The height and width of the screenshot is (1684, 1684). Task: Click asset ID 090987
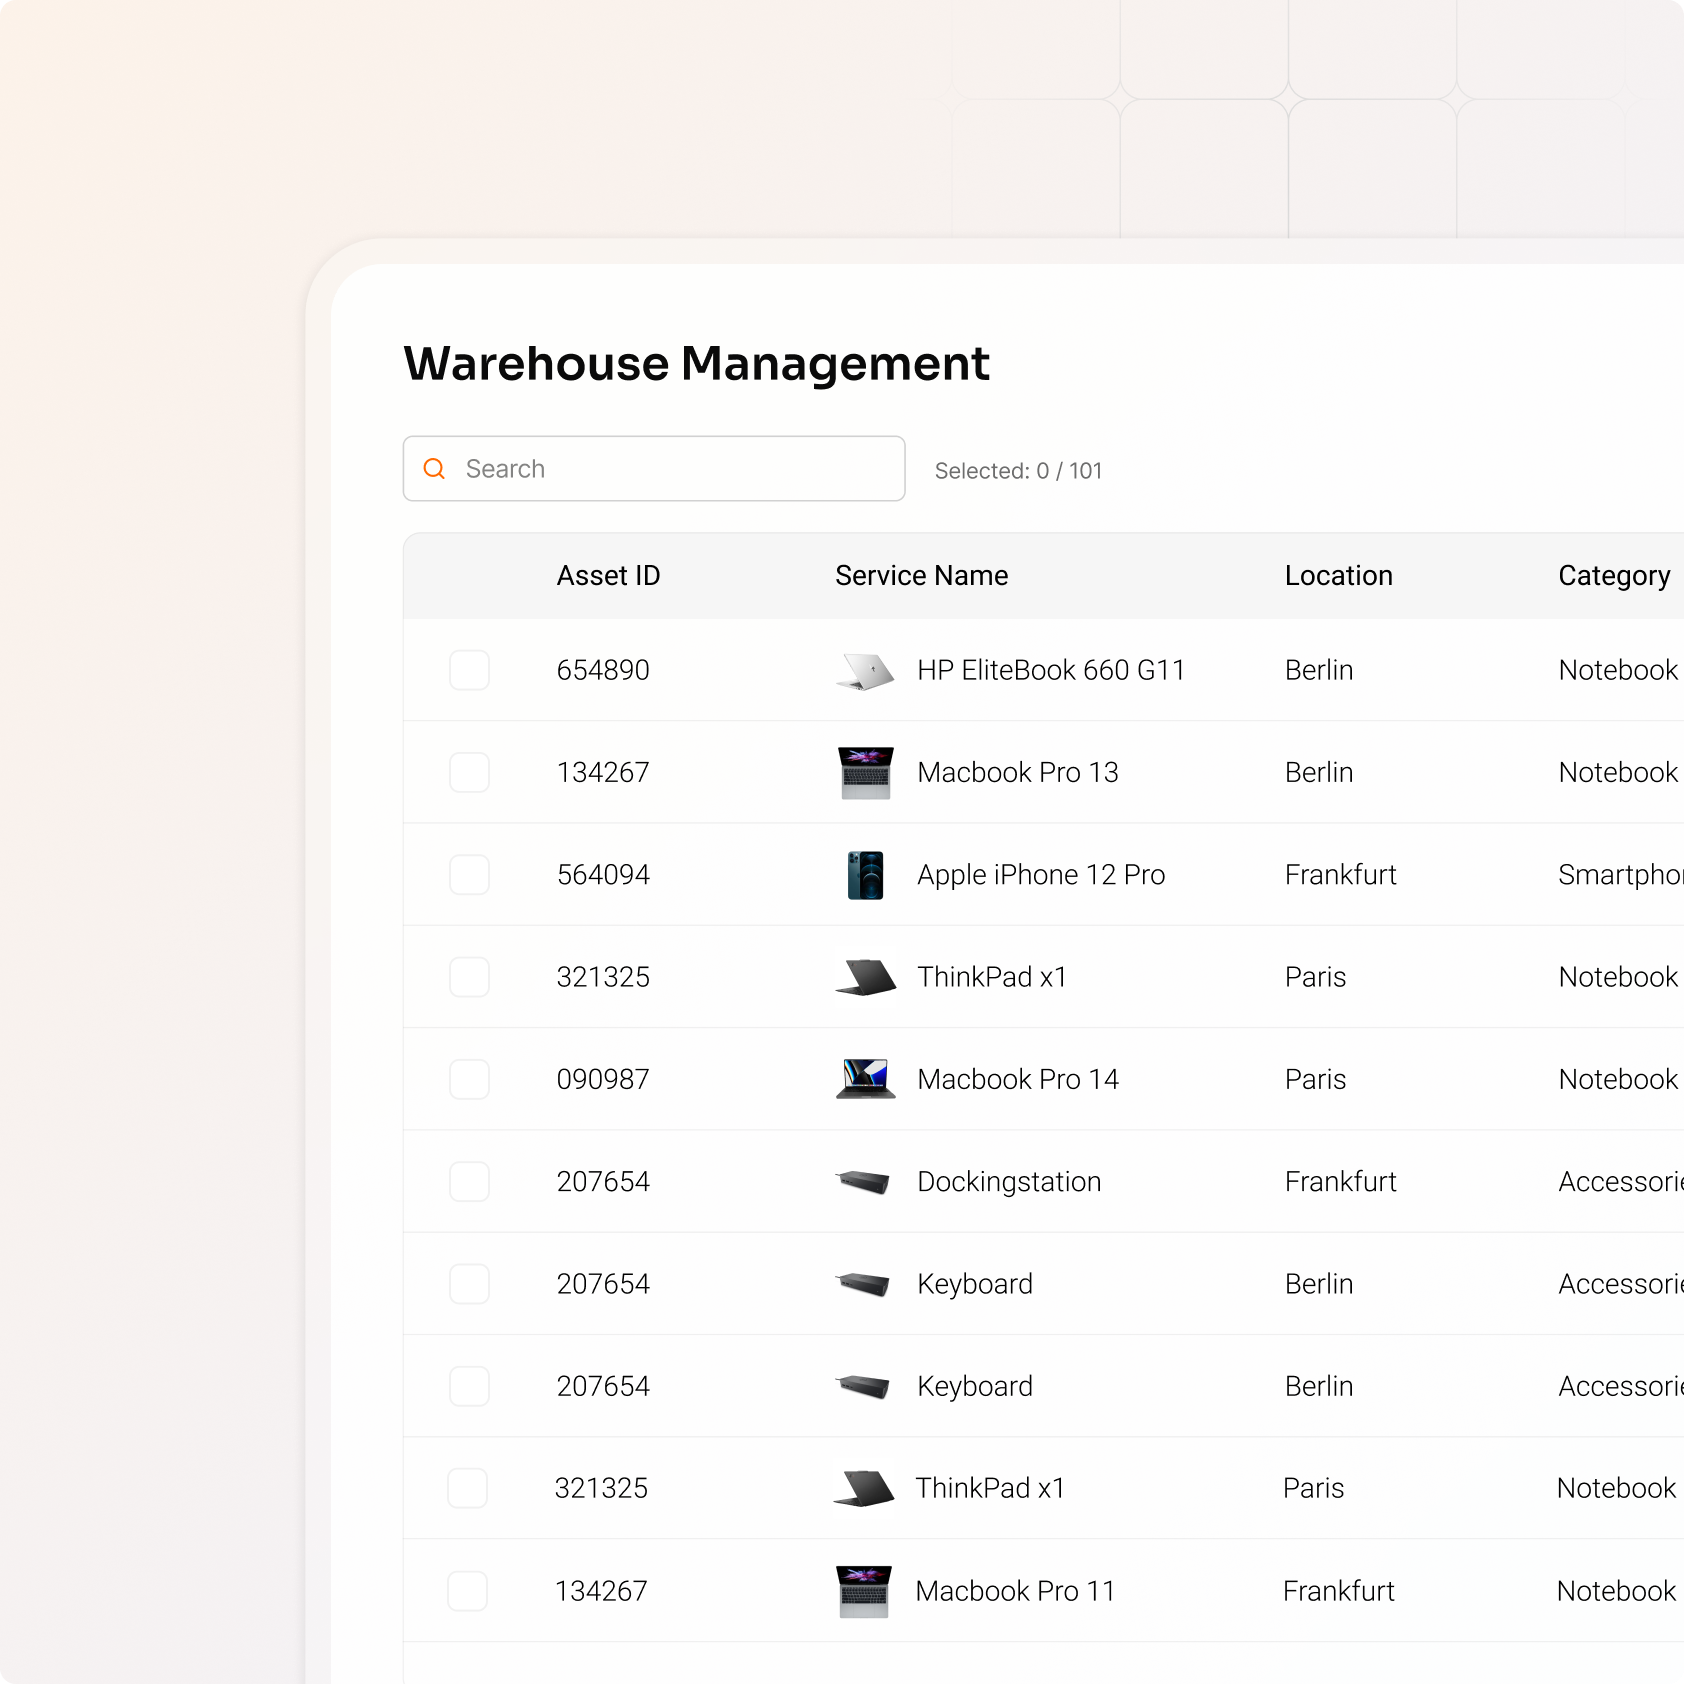tap(603, 1079)
